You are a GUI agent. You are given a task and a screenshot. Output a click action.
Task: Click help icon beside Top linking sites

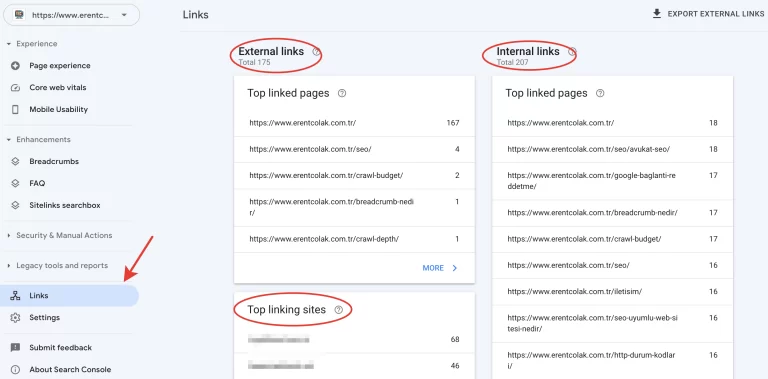coord(338,310)
